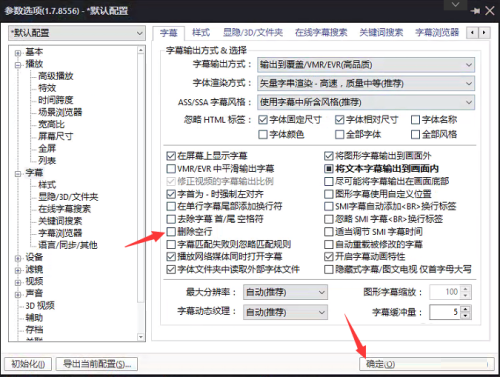Toggle 在屏幕上显示字幕 checkbox
Screen dimensions: 500x377
[171, 156]
